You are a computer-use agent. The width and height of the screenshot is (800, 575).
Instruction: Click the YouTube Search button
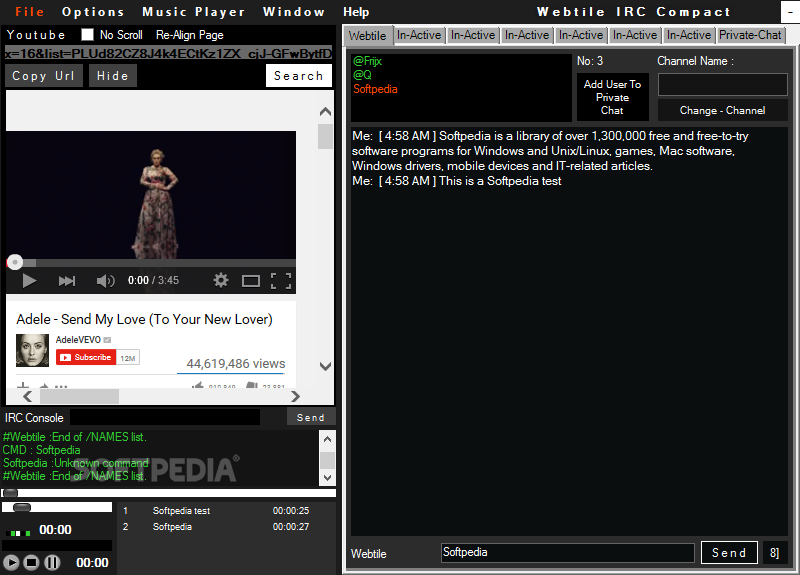click(298, 76)
